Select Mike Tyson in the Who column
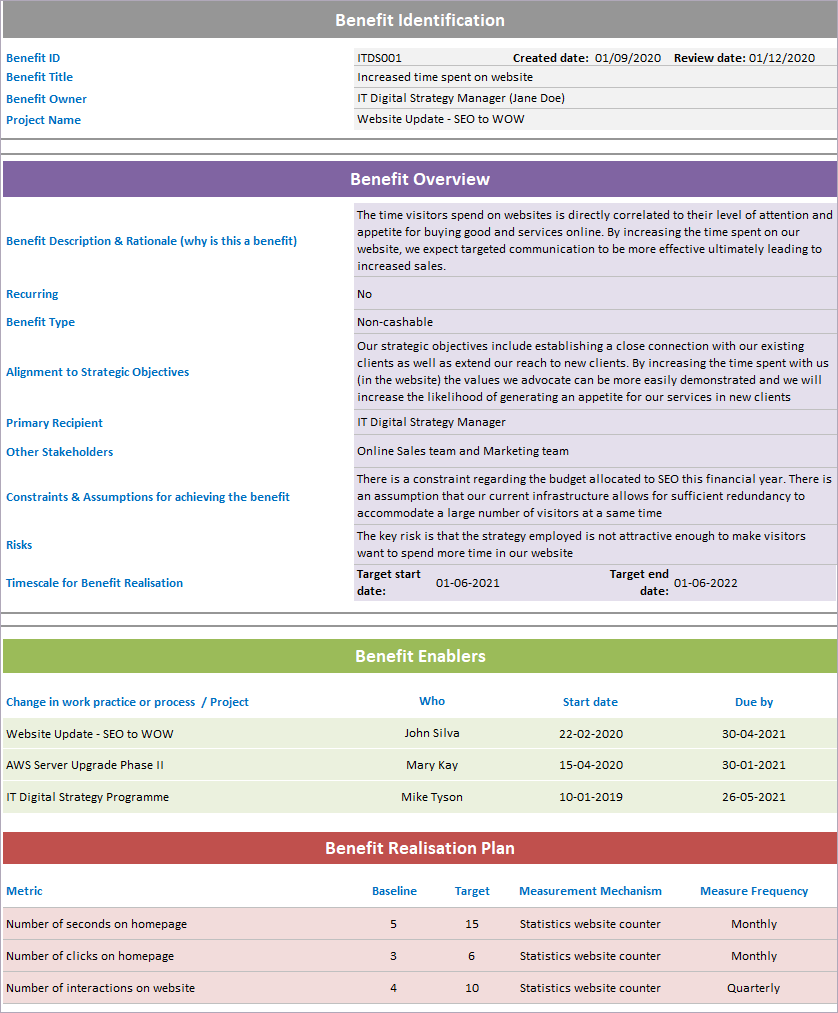 [x=432, y=797]
